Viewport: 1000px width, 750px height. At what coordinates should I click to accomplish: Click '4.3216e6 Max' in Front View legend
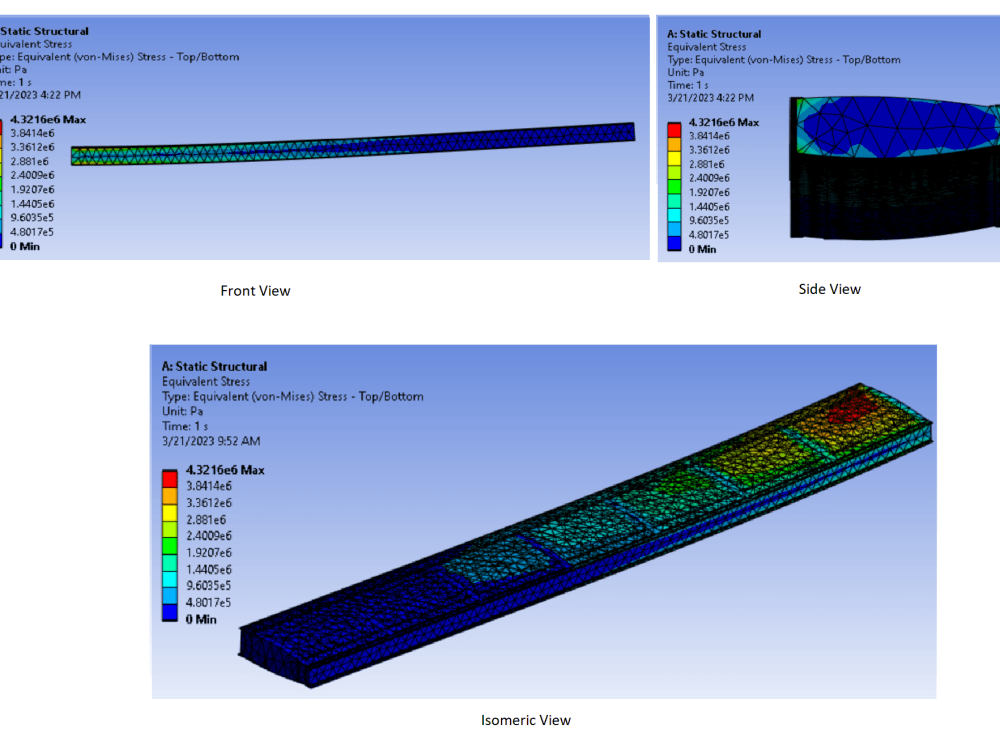(48, 119)
